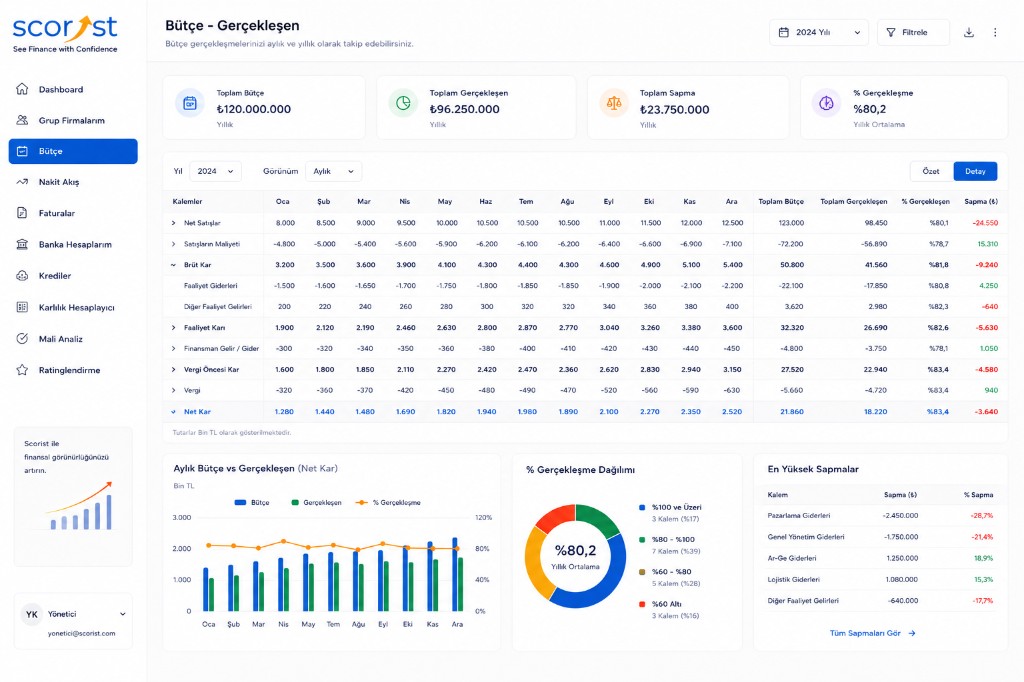Open Nakit Akış via its chart icon
This screenshot has width=1024, height=682.
(22, 182)
